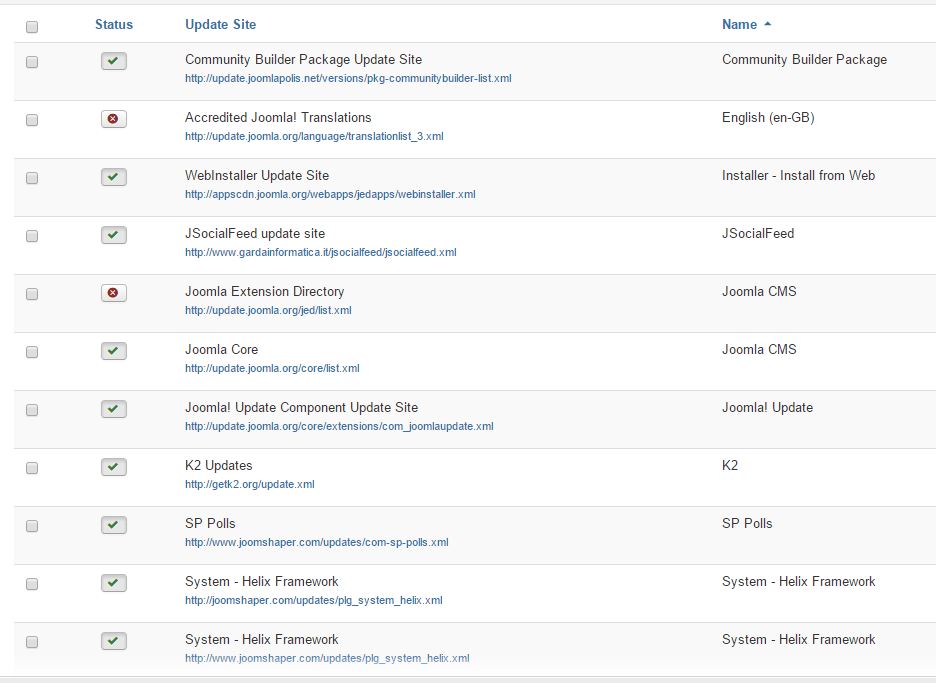Screen dimensions: 936x683
Task: Open the pkg-communitybuilder-list.xml URL
Action: [x=348, y=78]
